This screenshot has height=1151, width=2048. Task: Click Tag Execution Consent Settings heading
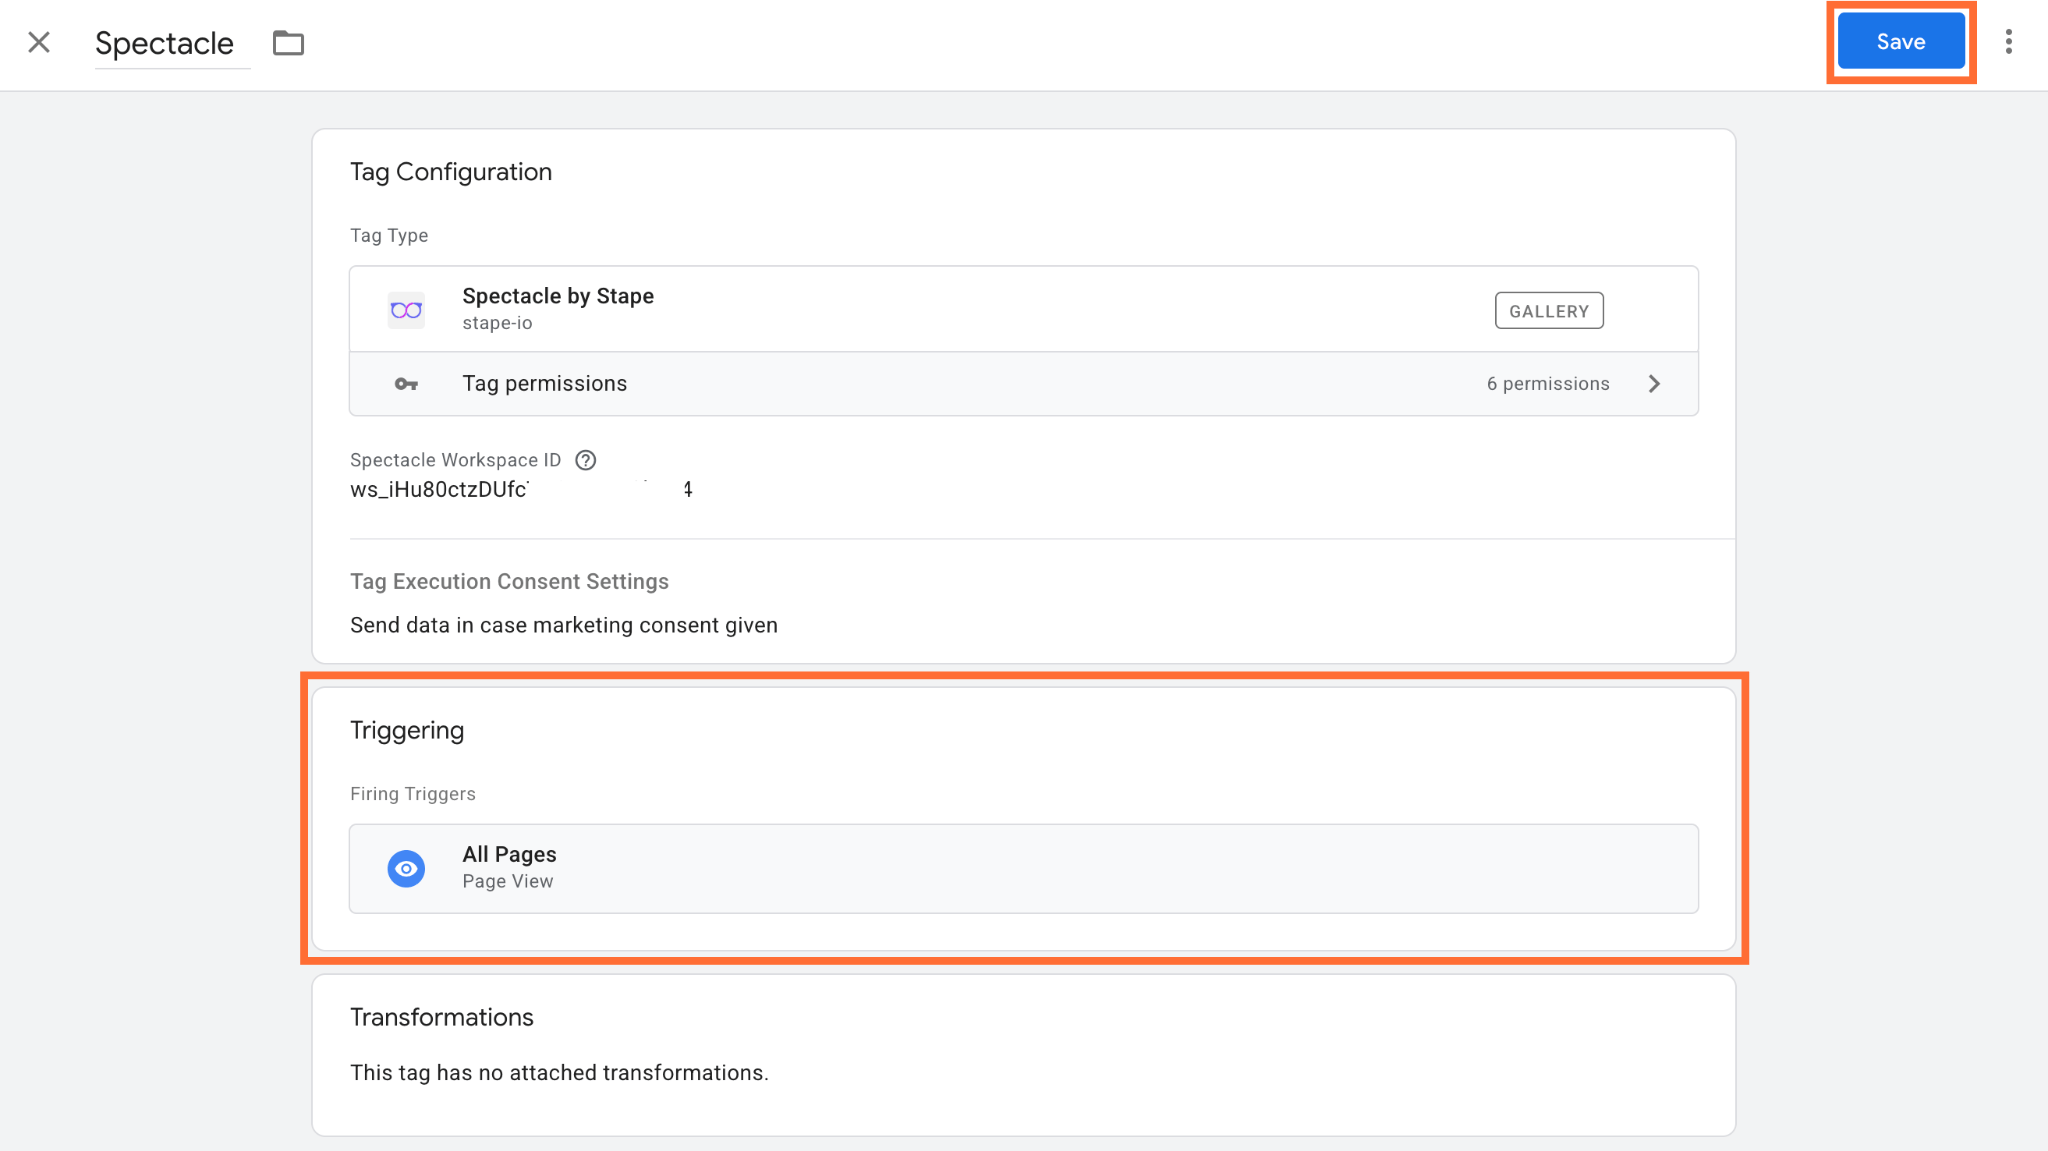coord(509,582)
